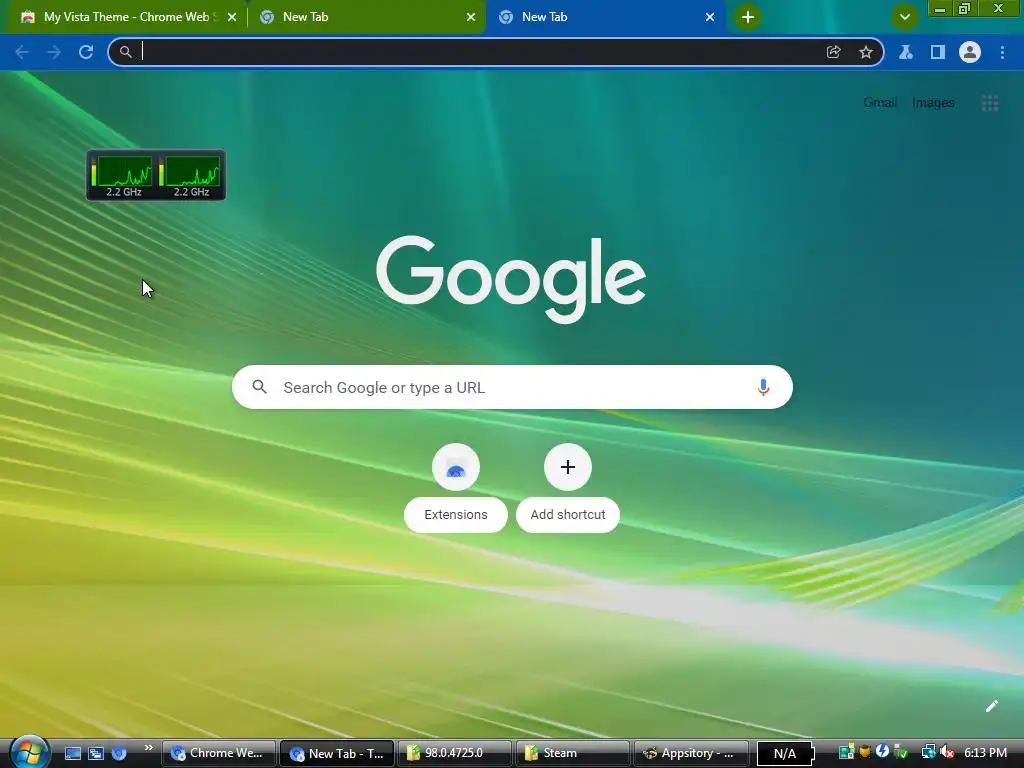Viewport: 1024px width, 768px height.
Task: Go back to the previous page
Action: [x=22, y=52]
